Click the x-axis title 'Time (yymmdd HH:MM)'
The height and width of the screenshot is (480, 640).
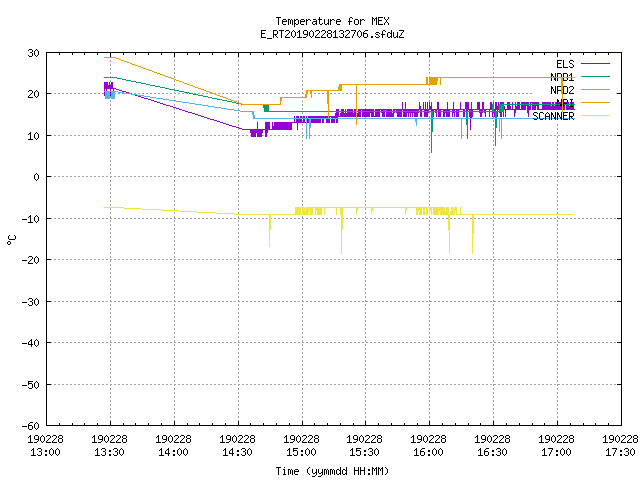[332, 471]
